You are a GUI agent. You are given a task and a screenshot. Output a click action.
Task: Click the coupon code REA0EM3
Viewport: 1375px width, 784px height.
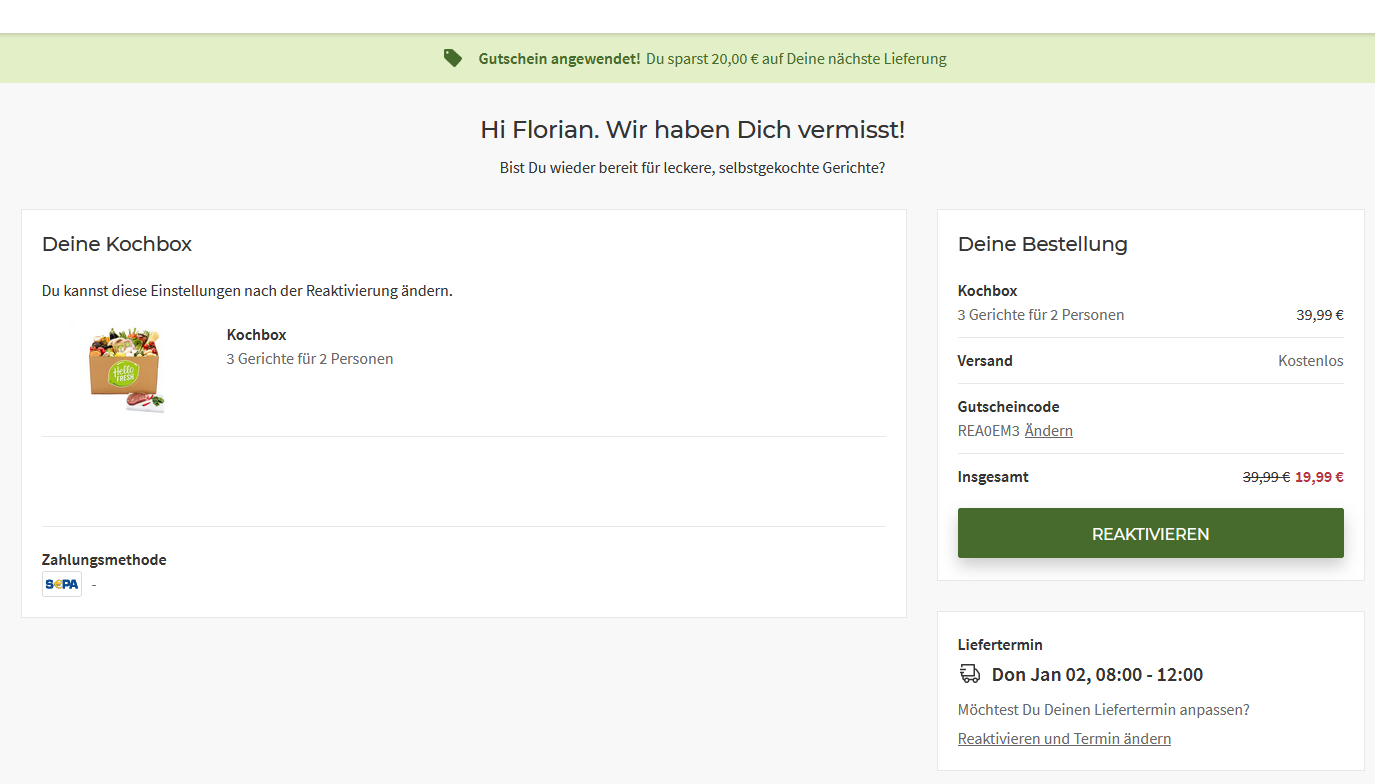[x=988, y=431]
